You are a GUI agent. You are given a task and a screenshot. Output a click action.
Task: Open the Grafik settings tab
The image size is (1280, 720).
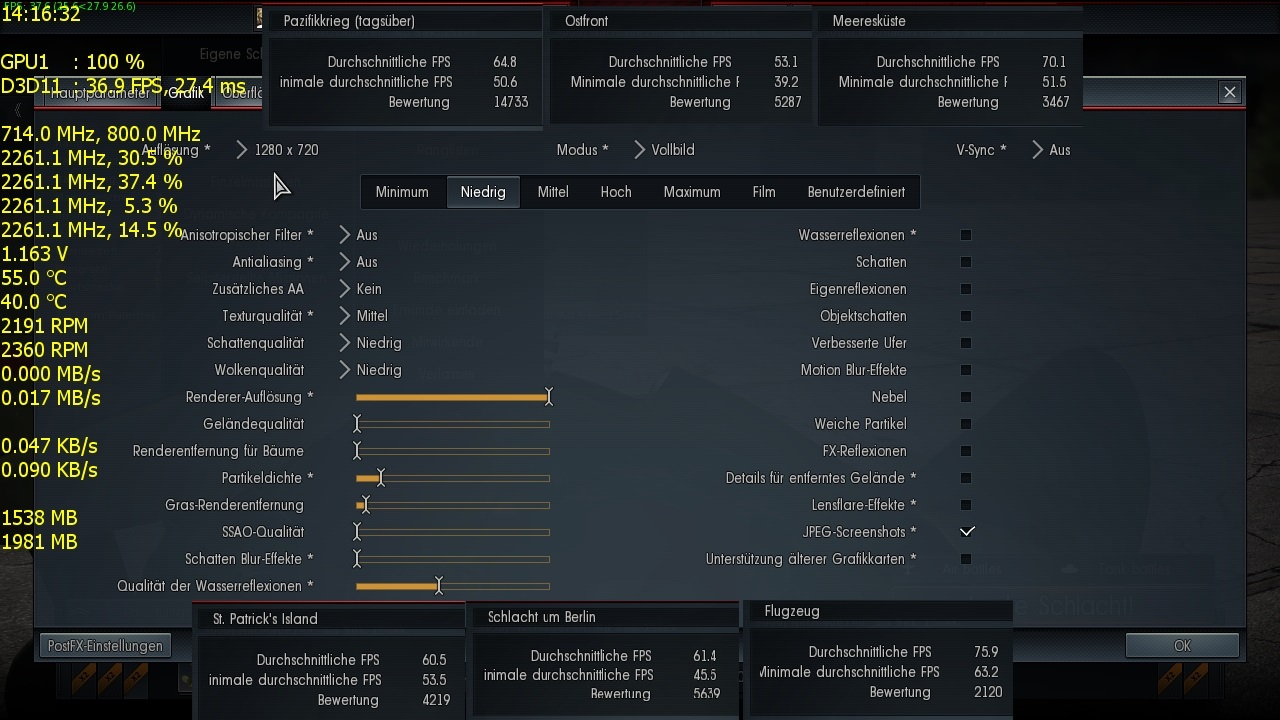point(186,93)
